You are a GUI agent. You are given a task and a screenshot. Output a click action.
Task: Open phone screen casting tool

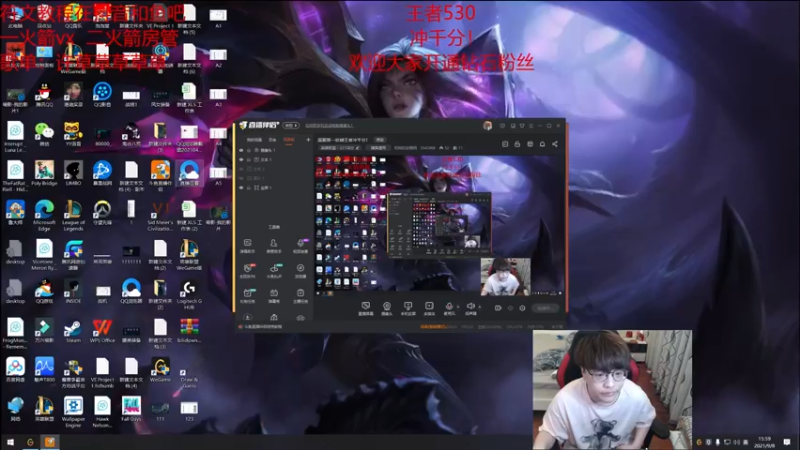pyautogui.click(x=408, y=308)
